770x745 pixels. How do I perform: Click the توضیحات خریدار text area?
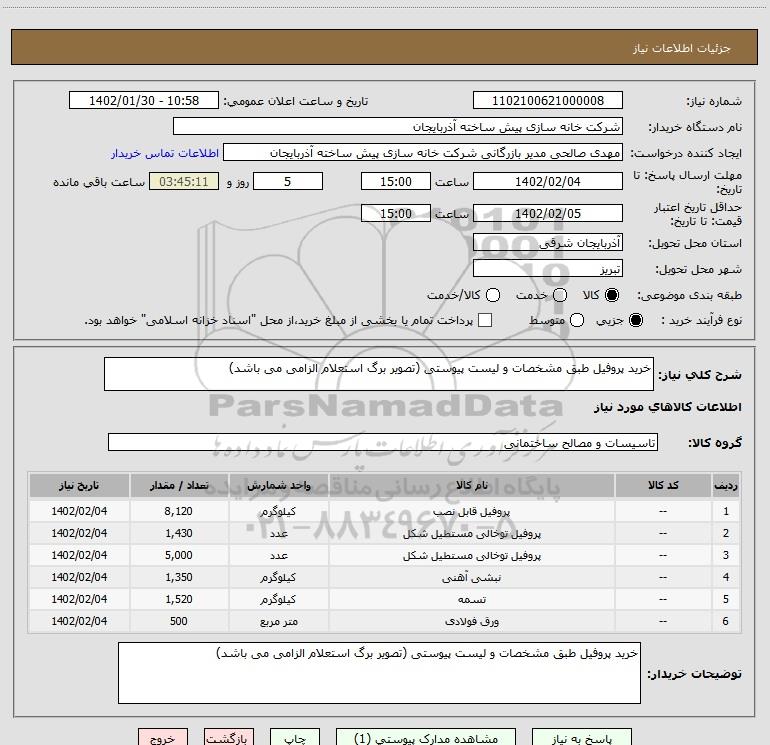click(x=379, y=673)
